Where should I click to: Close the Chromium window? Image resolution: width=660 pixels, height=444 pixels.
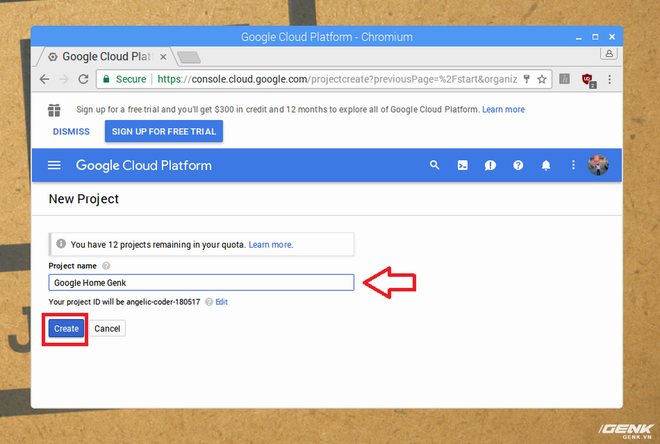point(612,37)
